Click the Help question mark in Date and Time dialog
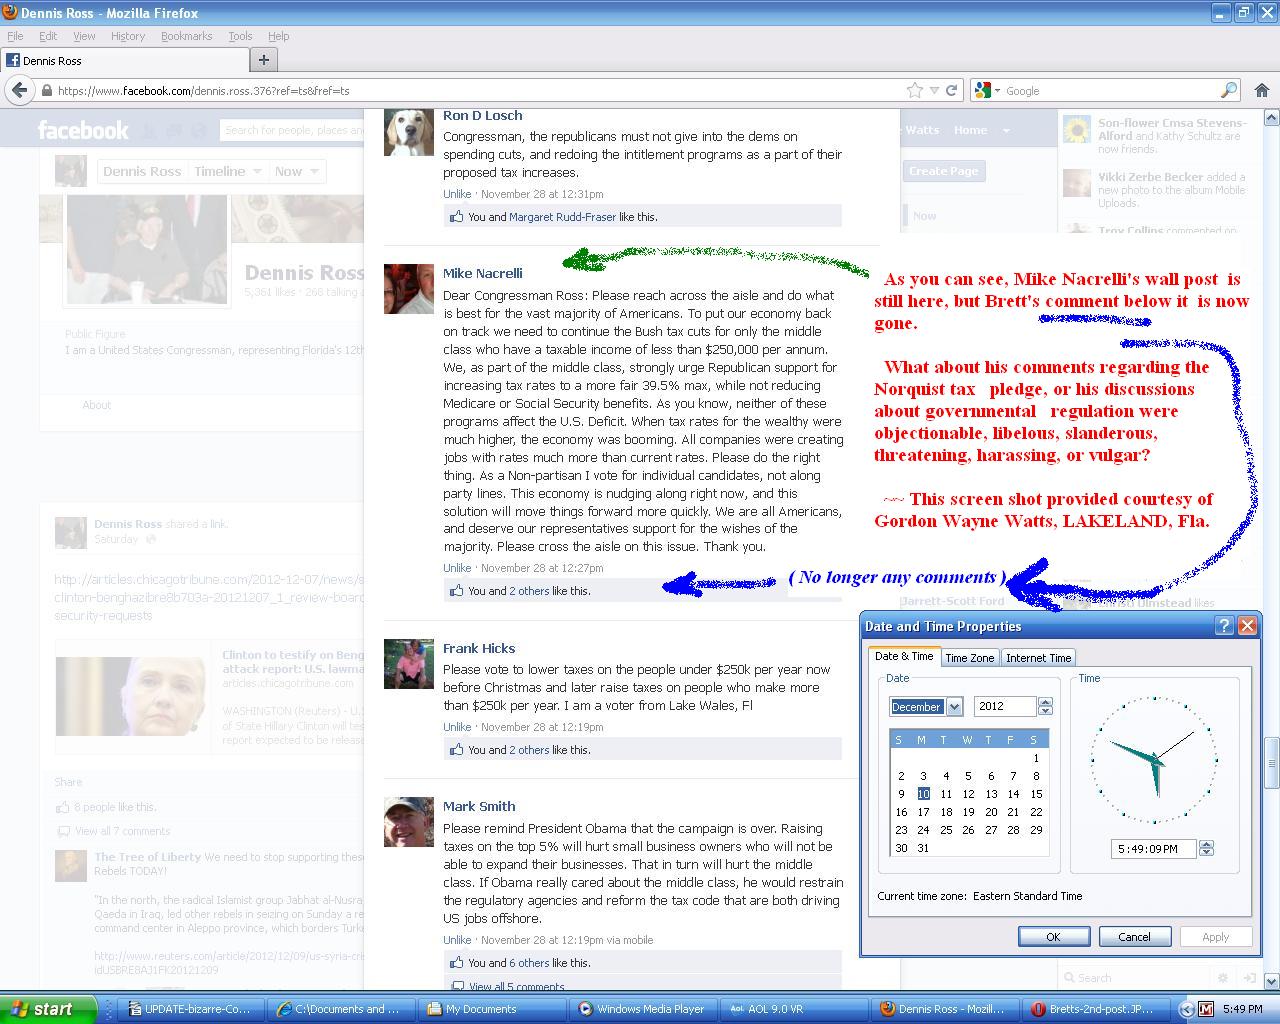Screen dimensions: 1280x1024 [x=1224, y=626]
